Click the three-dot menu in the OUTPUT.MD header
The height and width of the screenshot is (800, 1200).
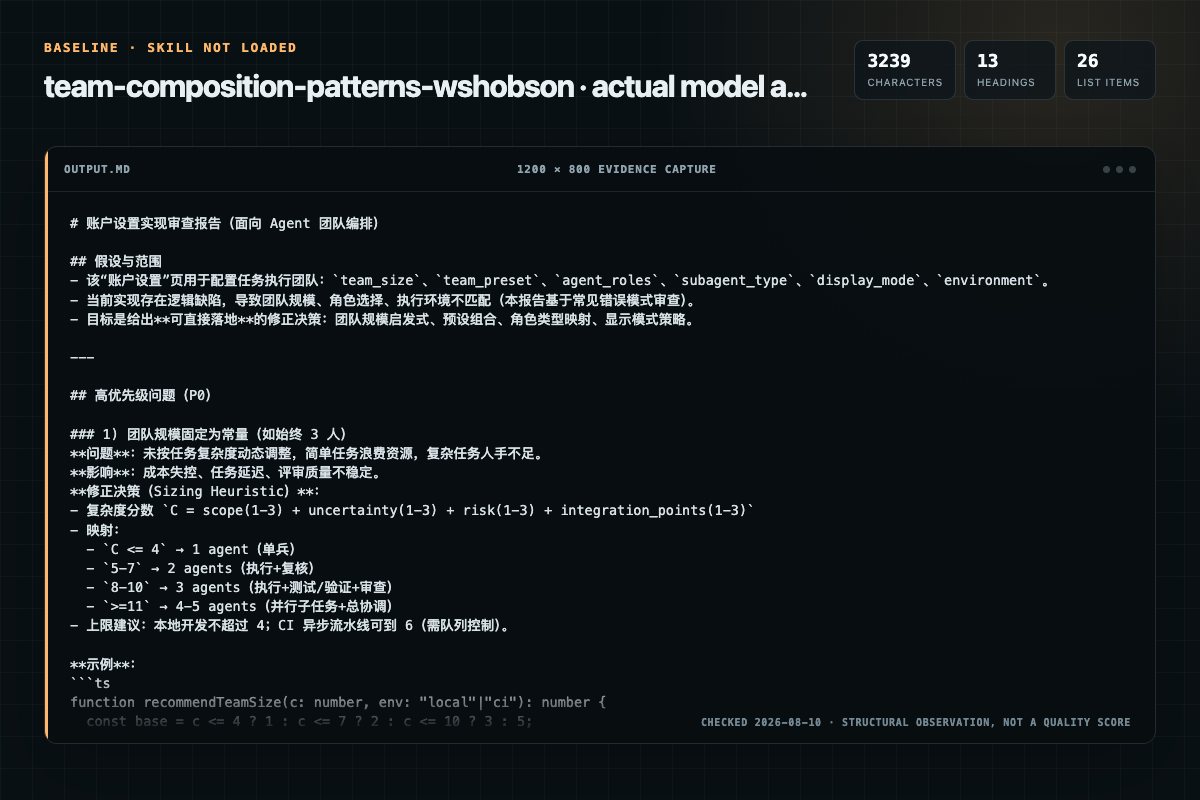click(x=1119, y=169)
